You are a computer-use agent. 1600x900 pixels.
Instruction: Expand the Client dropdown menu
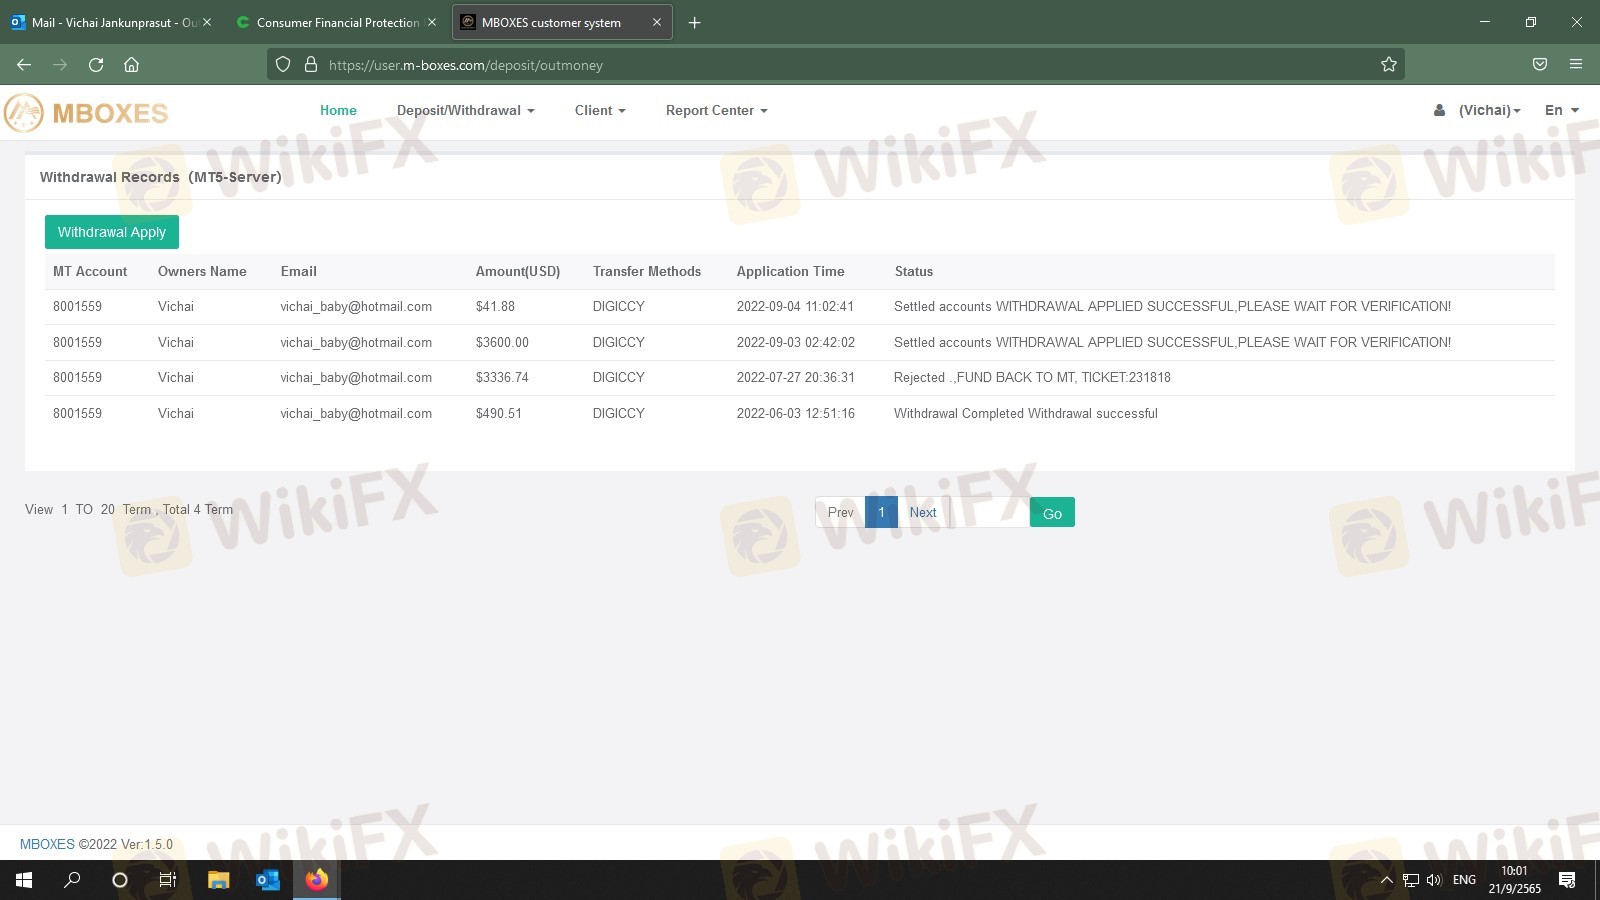pyautogui.click(x=600, y=111)
